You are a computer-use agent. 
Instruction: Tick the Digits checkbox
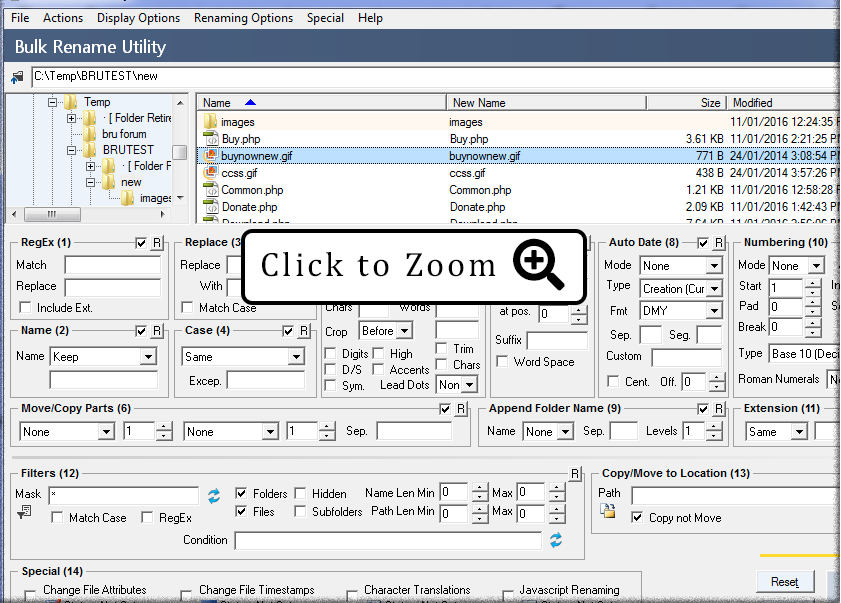click(330, 354)
